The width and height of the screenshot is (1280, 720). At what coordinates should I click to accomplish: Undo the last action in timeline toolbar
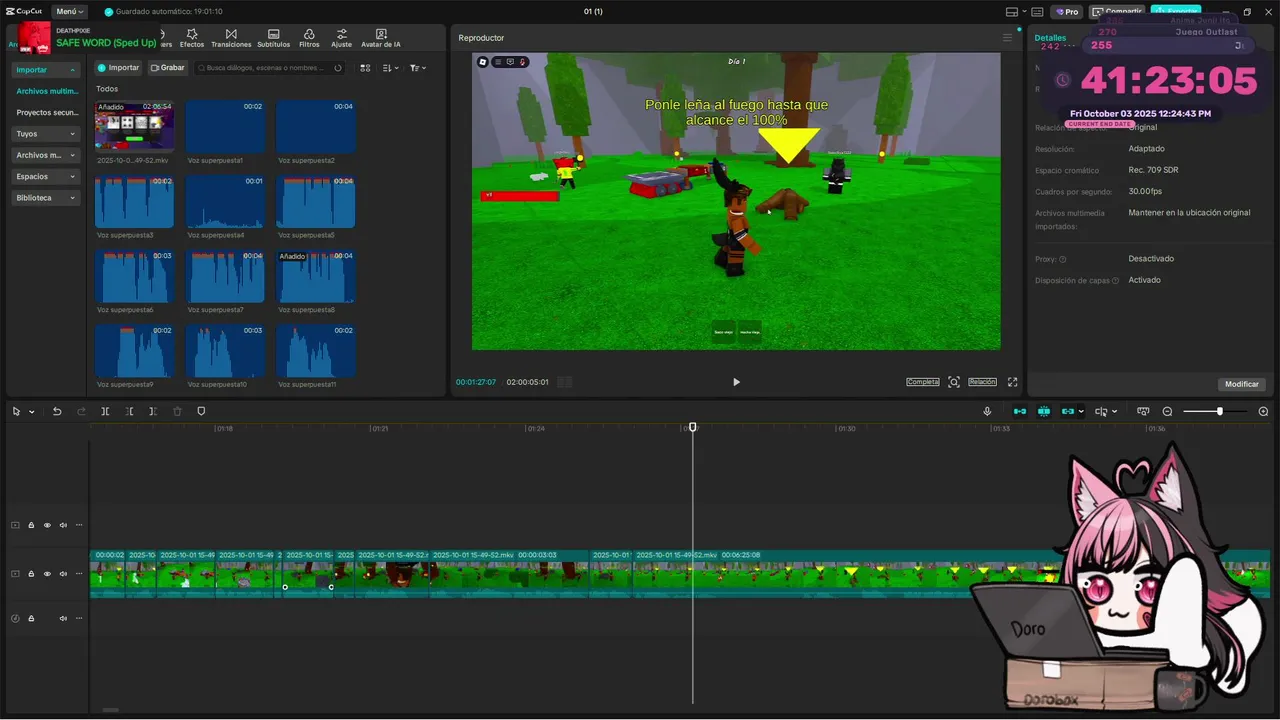(x=57, y=411)
